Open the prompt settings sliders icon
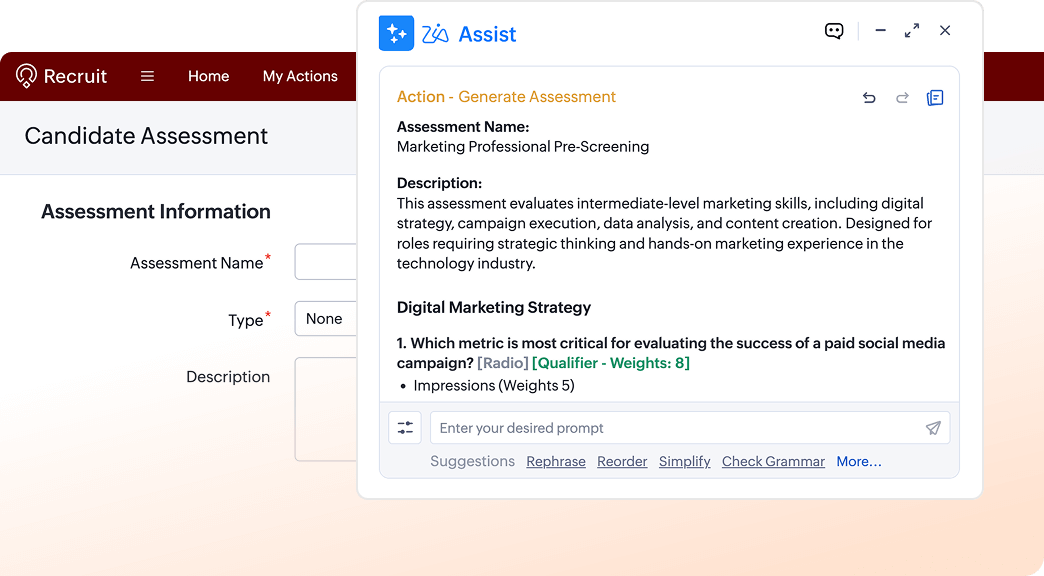 point(405,427)
